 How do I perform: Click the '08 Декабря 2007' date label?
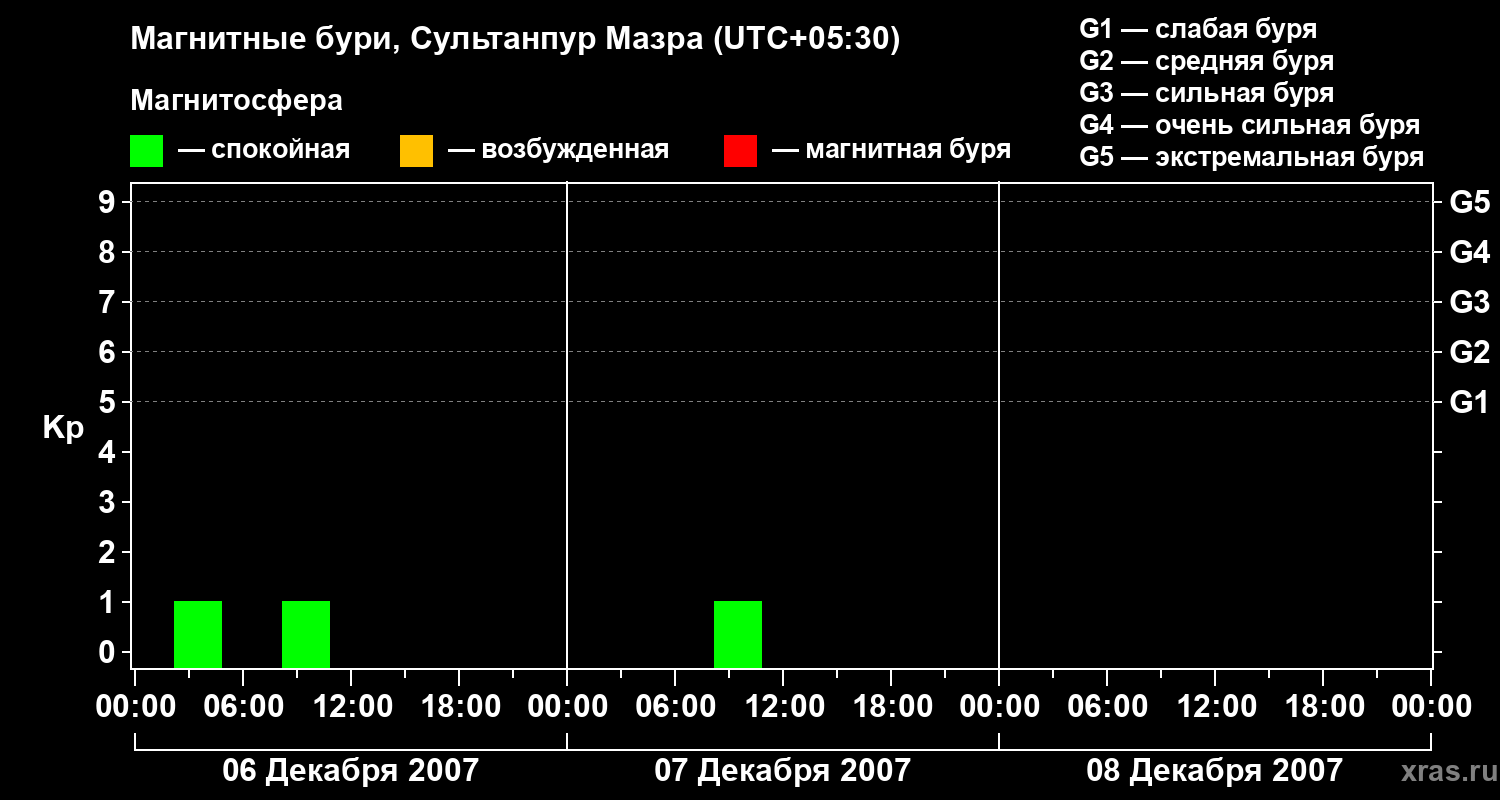[x=1214, y=770]
